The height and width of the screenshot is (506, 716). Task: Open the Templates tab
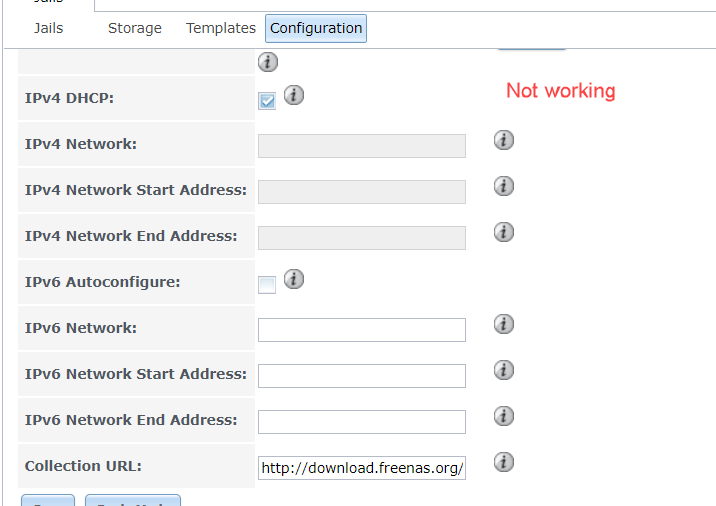click(x=221, y=28)
